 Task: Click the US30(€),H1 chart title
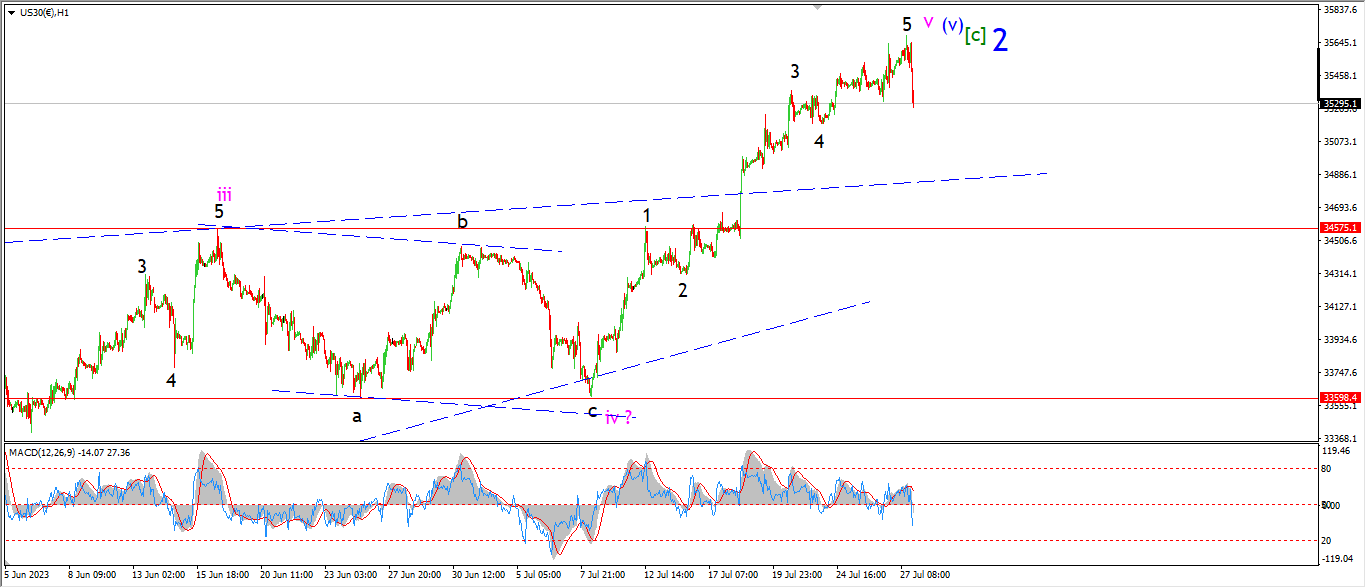(x=45, y=12)
